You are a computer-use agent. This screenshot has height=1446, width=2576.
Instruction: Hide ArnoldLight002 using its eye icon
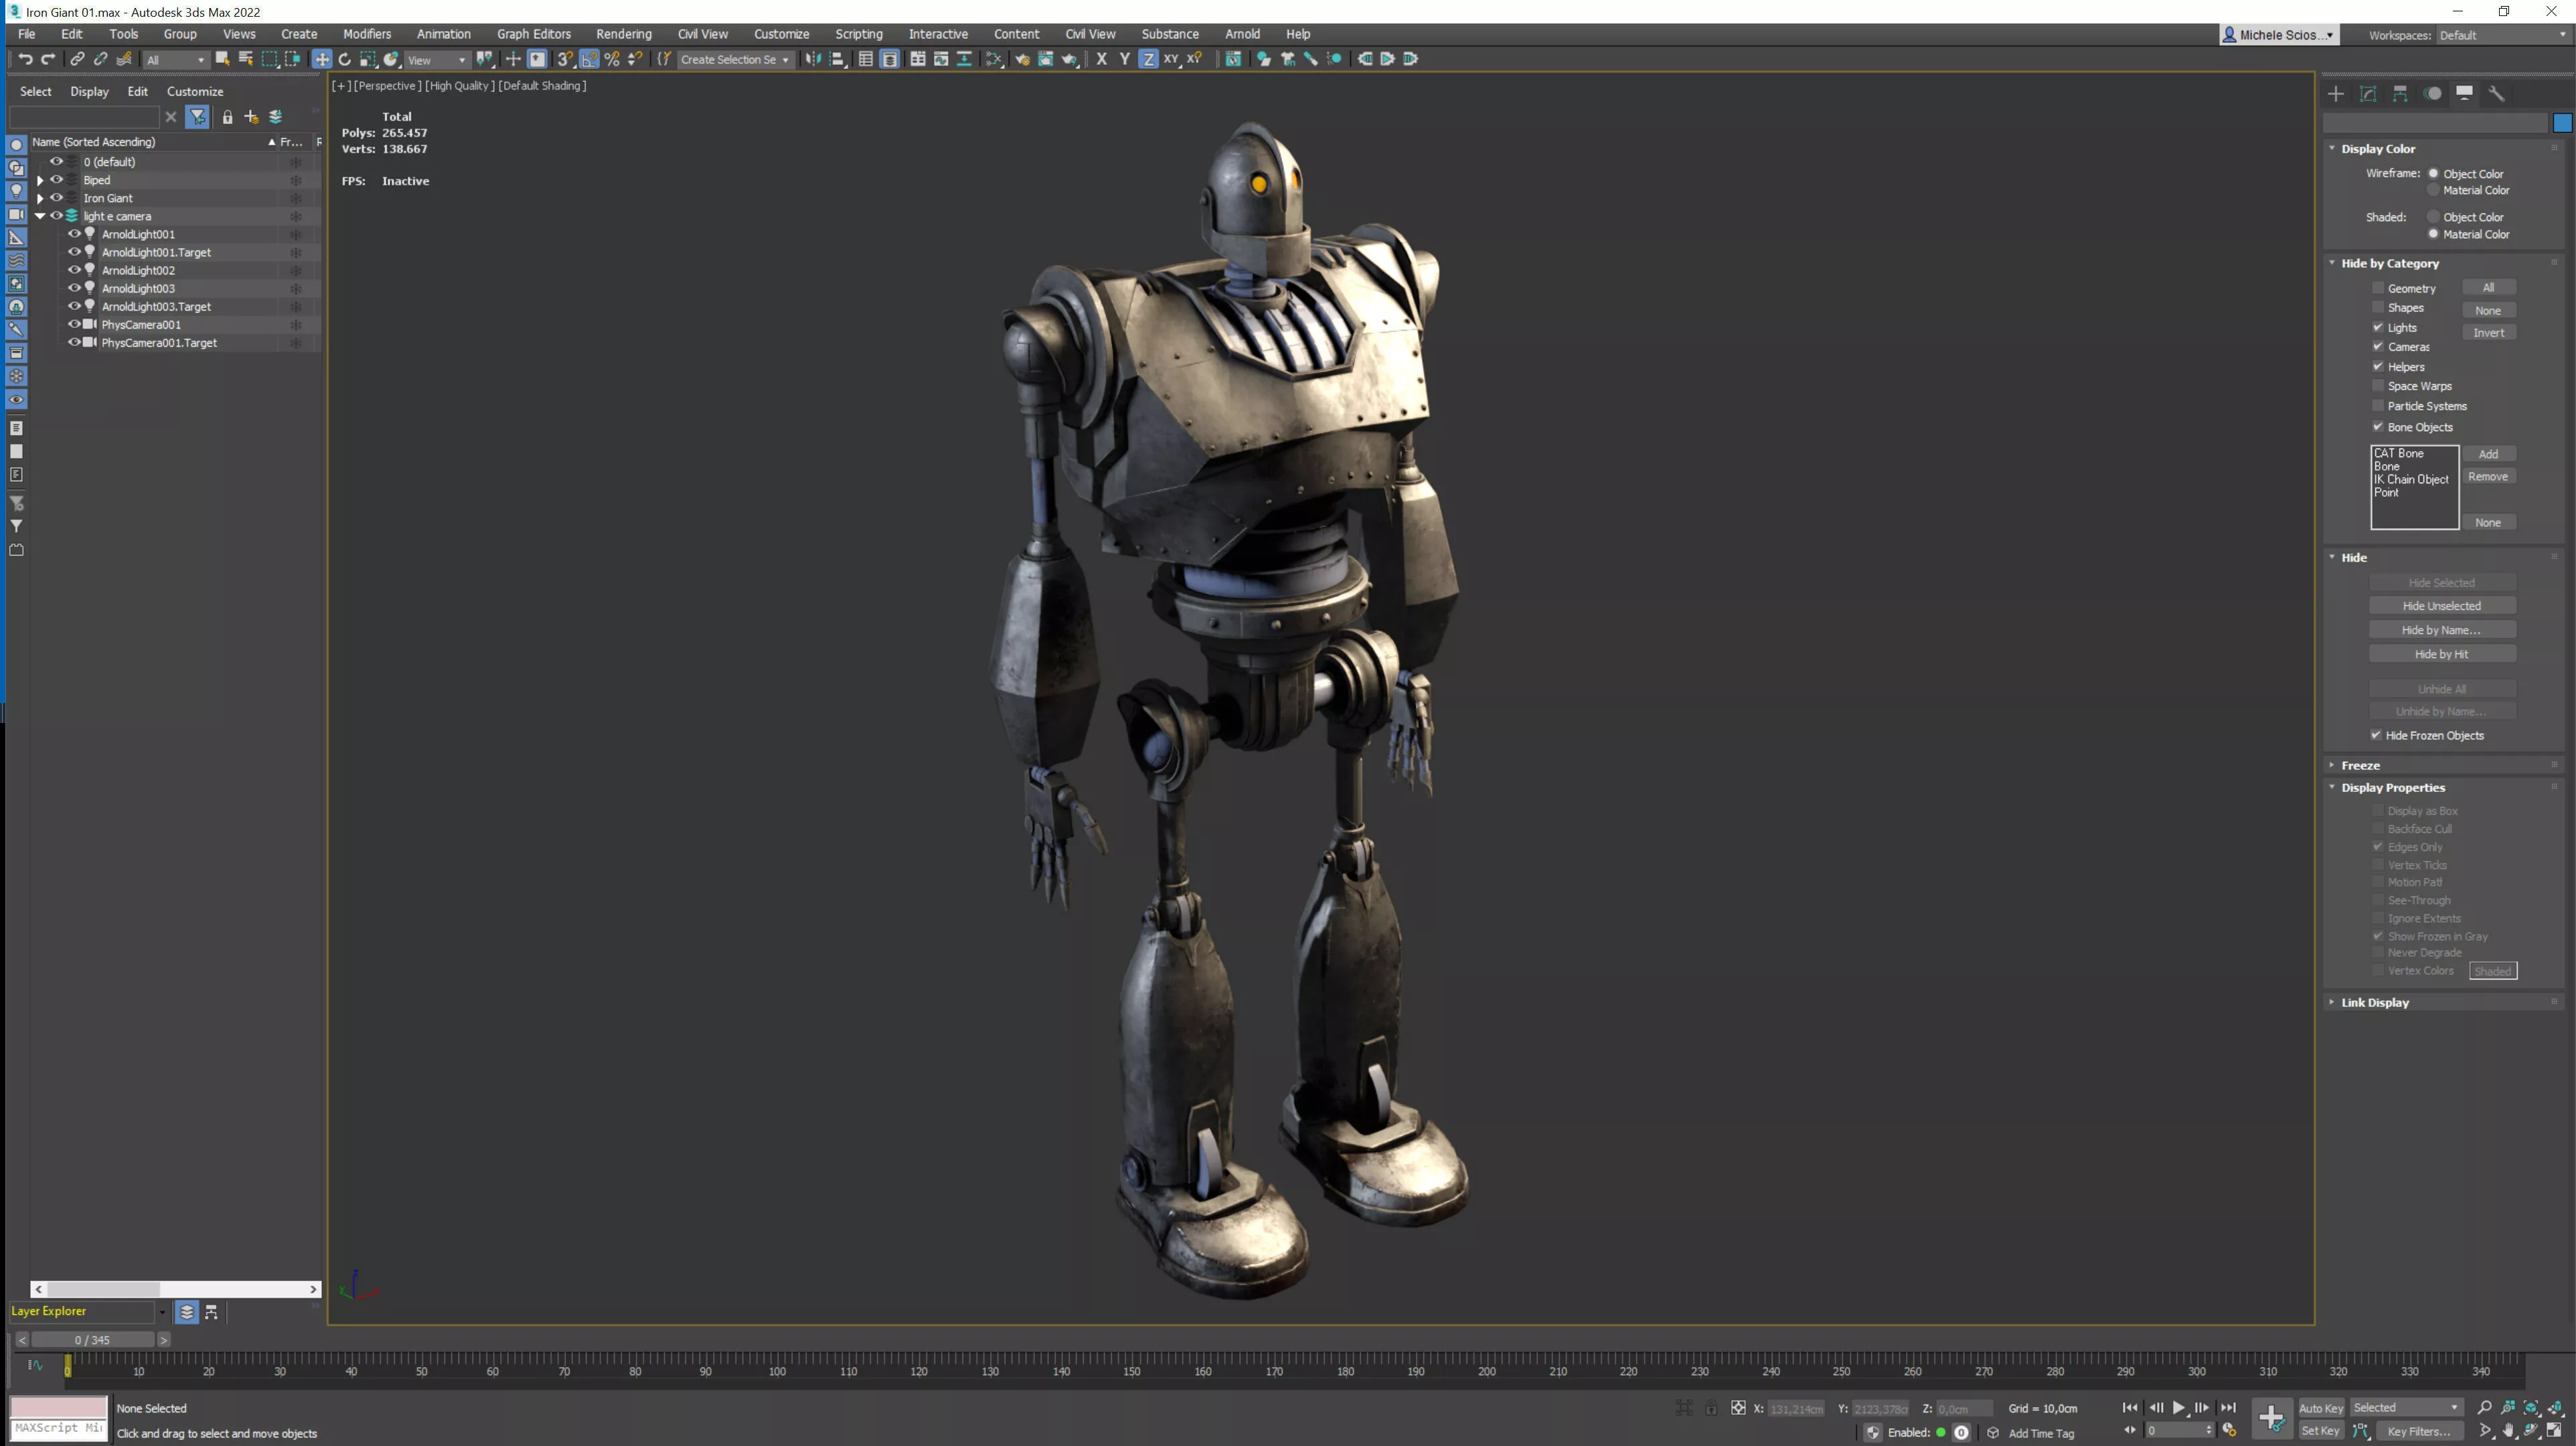[73, 270]
